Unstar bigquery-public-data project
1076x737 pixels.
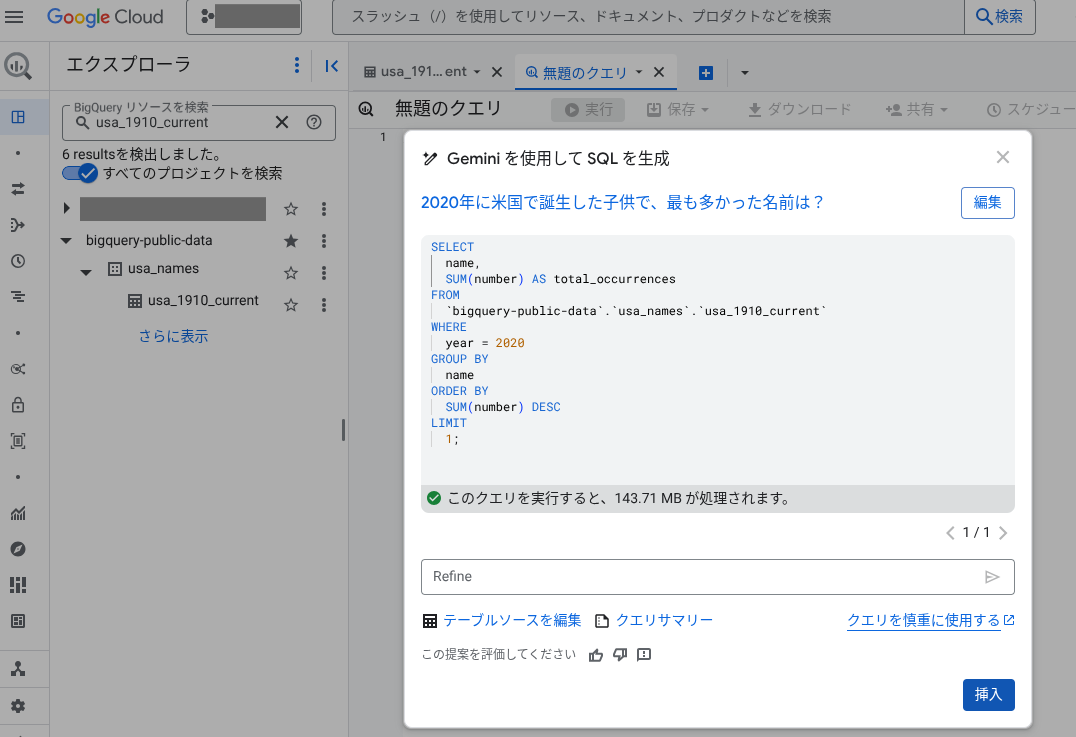(x=291, y=241)
